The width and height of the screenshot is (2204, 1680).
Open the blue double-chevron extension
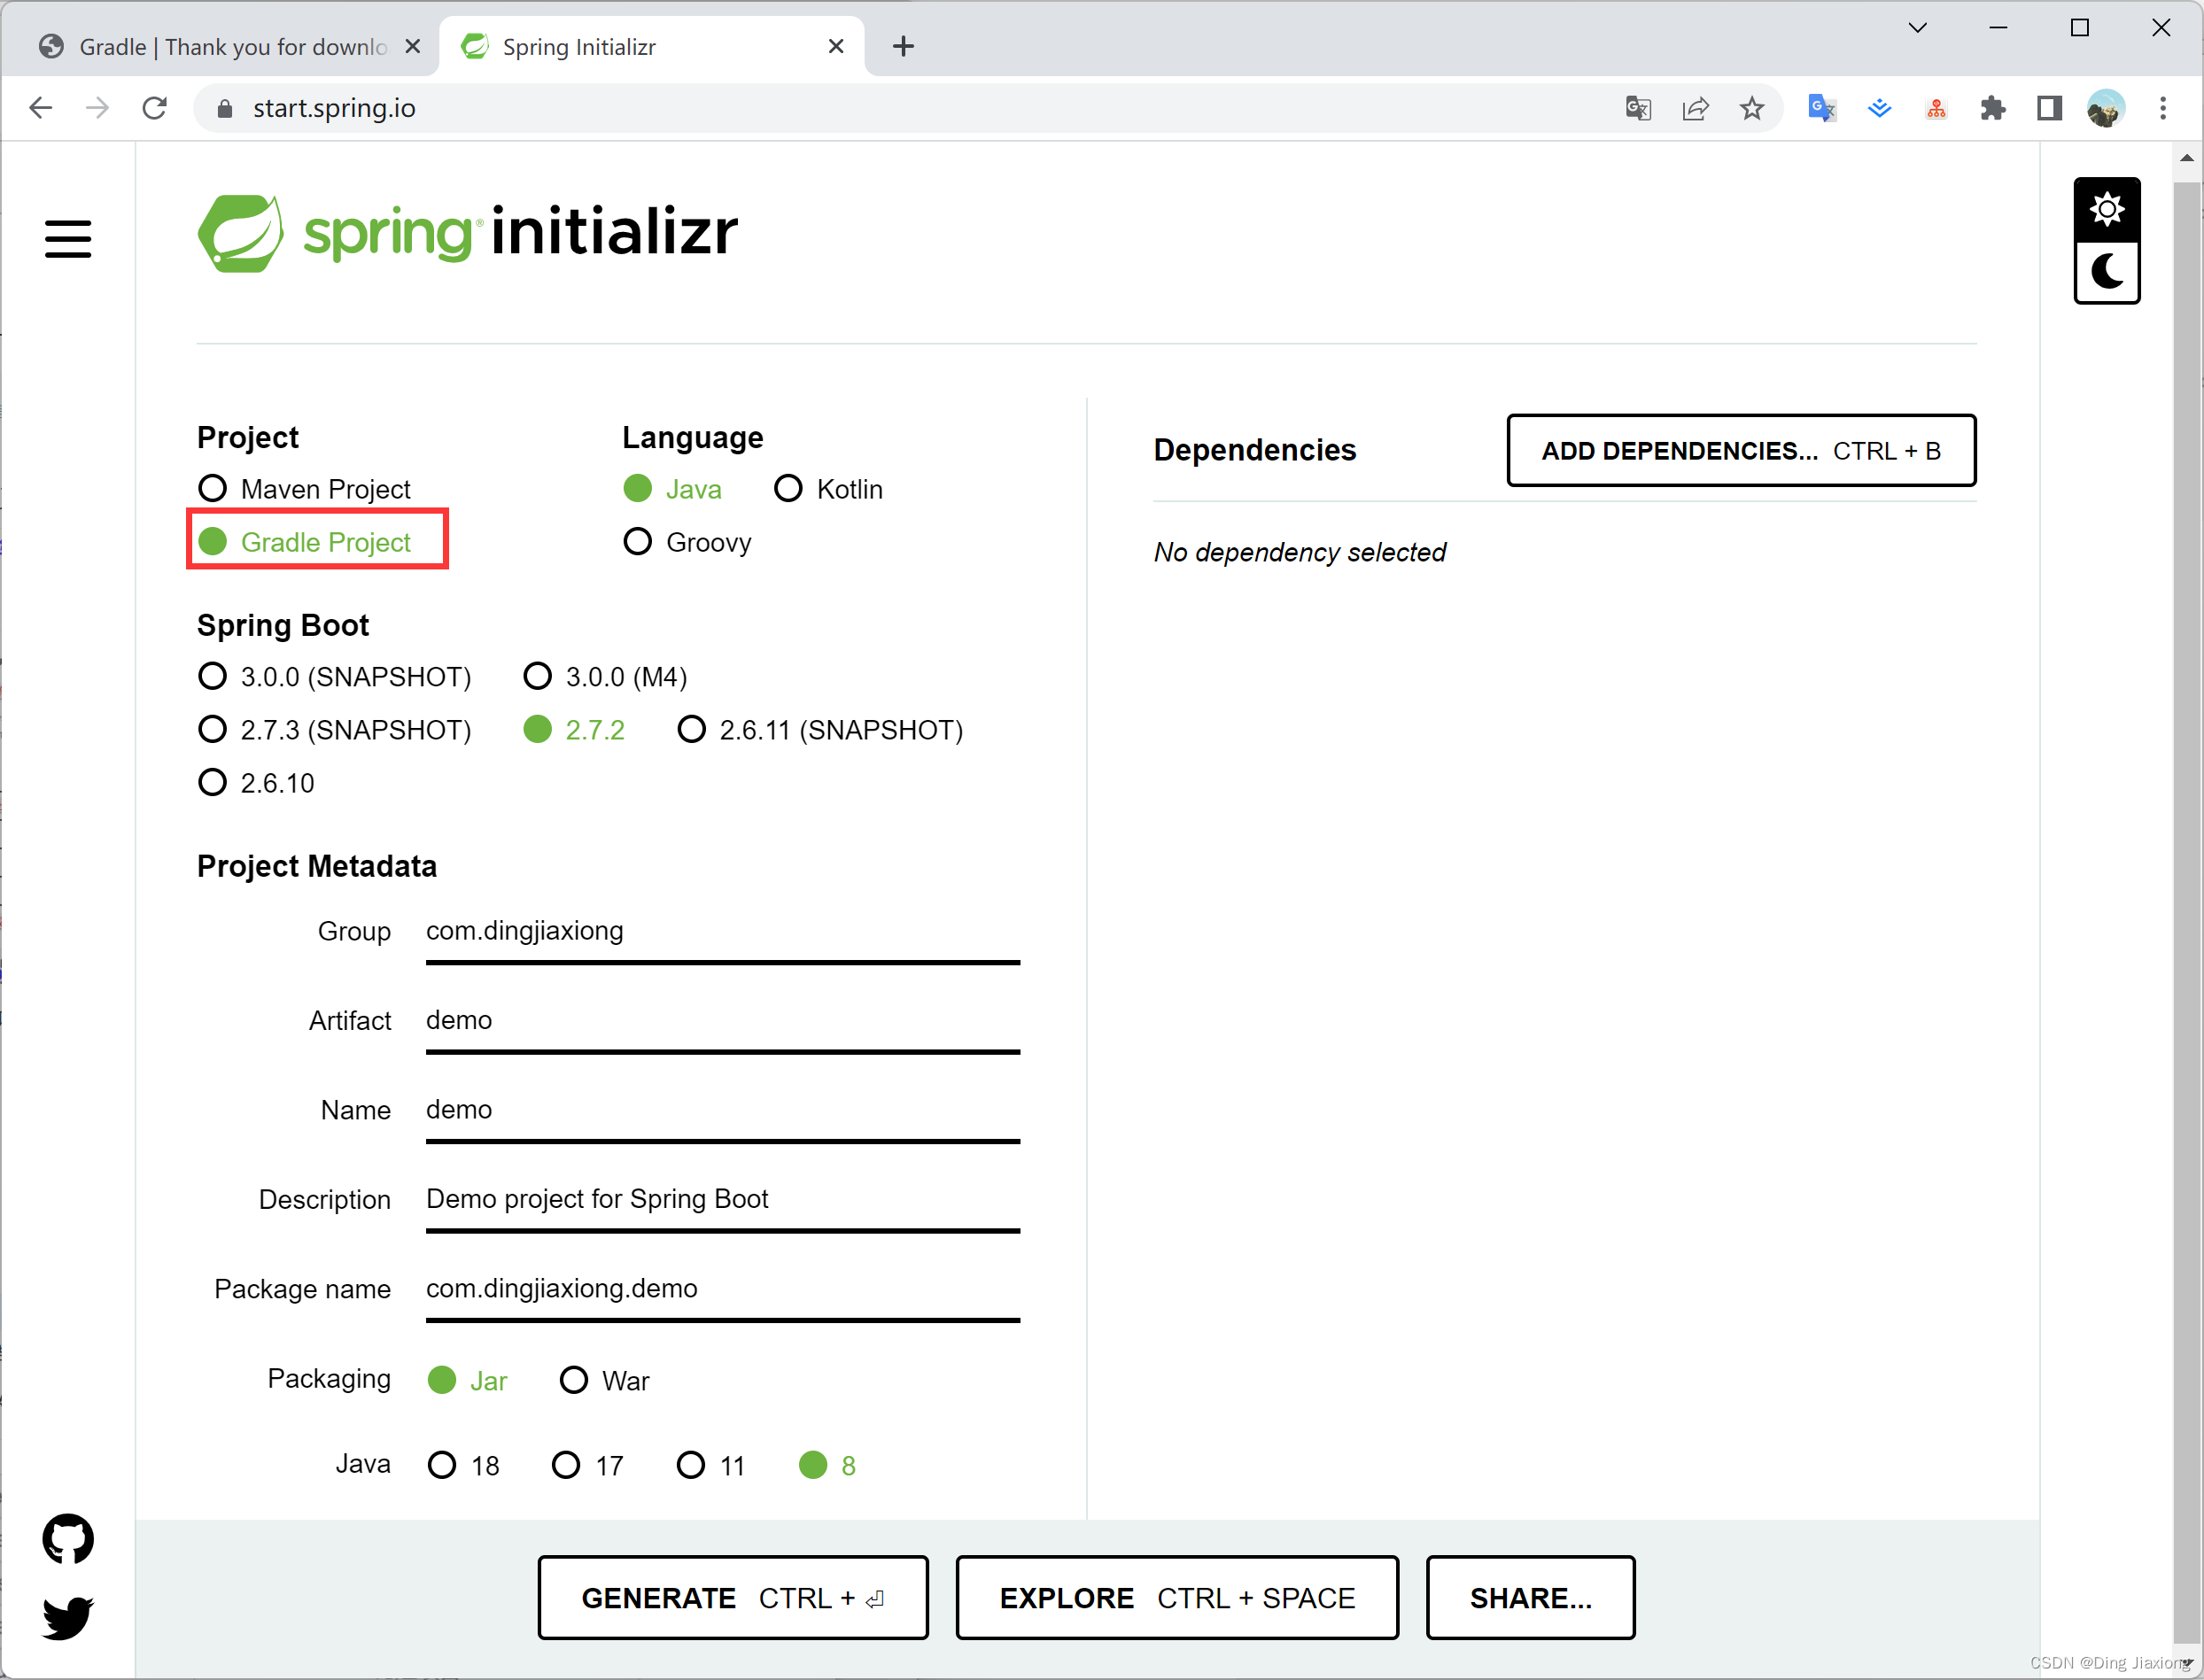click(x=1879, y=108)
